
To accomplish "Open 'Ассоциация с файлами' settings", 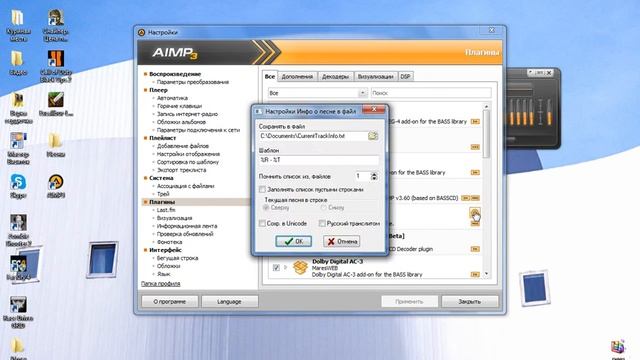I will tap(186, 186).
